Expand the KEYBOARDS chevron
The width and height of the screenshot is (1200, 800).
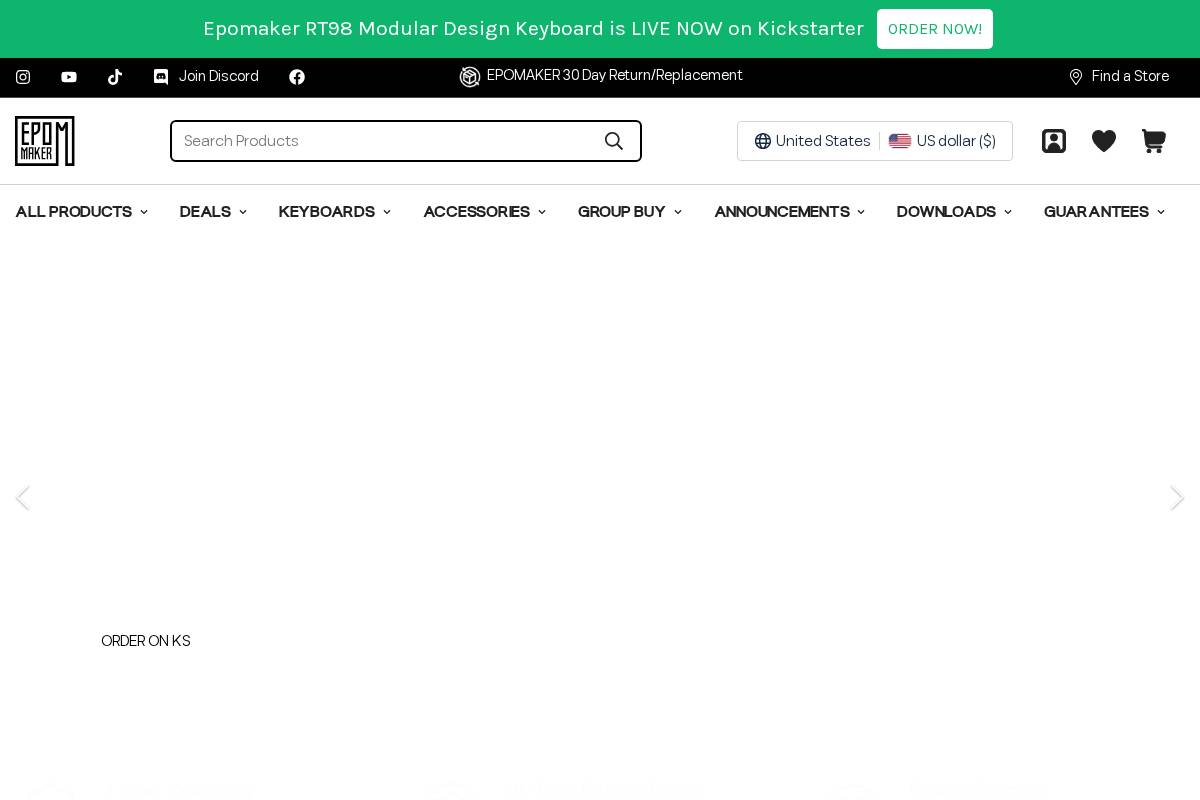click(x=387, y=212)
